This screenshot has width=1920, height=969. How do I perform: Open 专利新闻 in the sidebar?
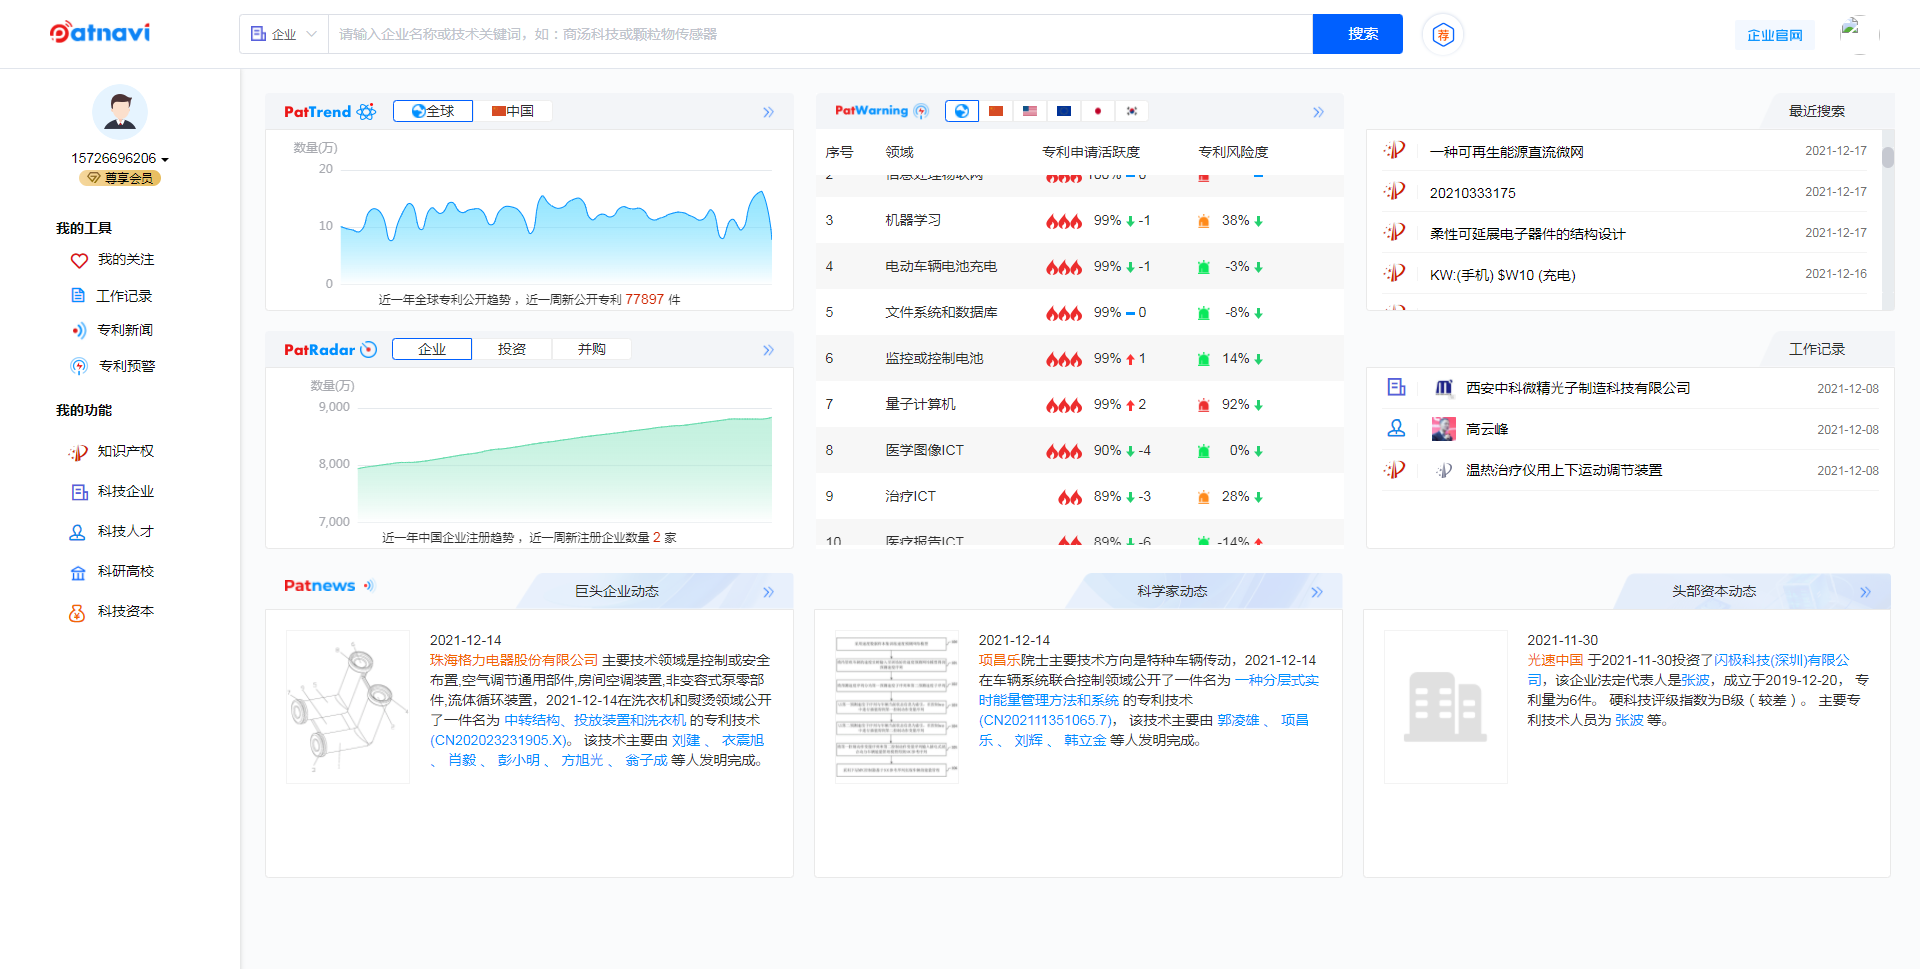(x=127, y=329)
